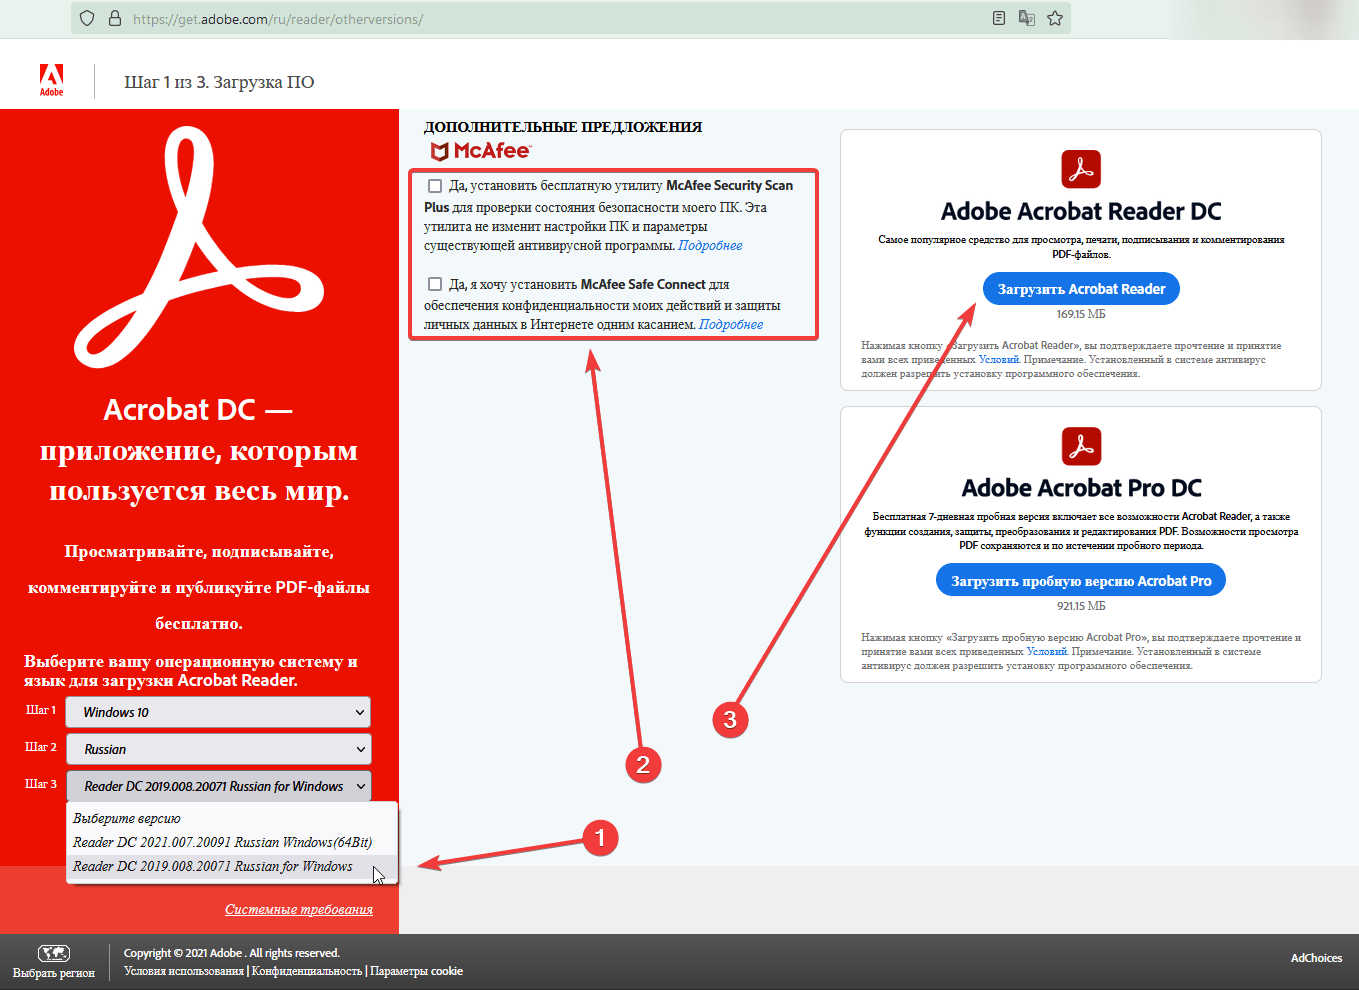Open the Системные требования link
This screenshot has width=1359, height=990.
[298, 909]
